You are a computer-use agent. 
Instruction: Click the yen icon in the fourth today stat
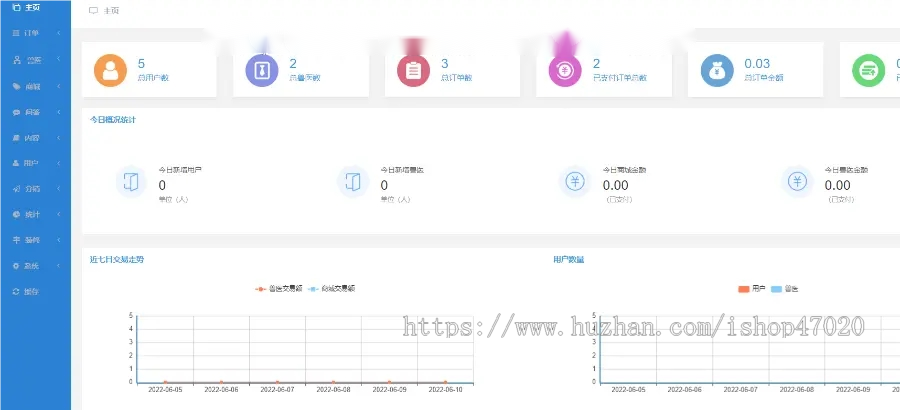pos(797,182)
